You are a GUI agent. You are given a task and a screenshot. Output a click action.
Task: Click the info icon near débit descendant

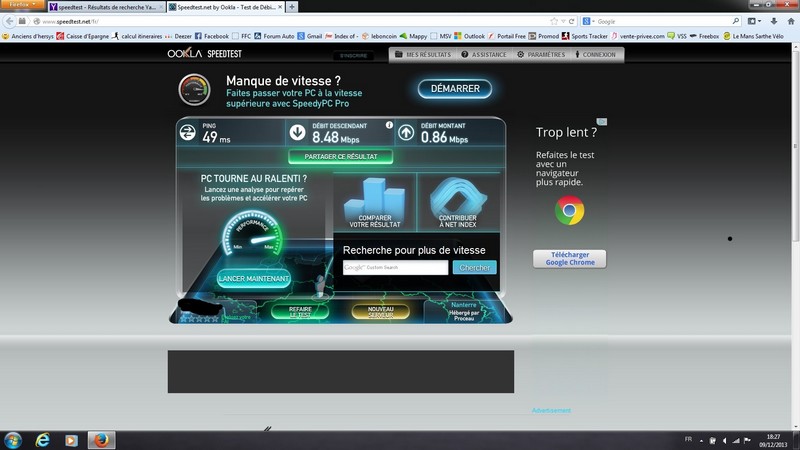pos(389,125)
